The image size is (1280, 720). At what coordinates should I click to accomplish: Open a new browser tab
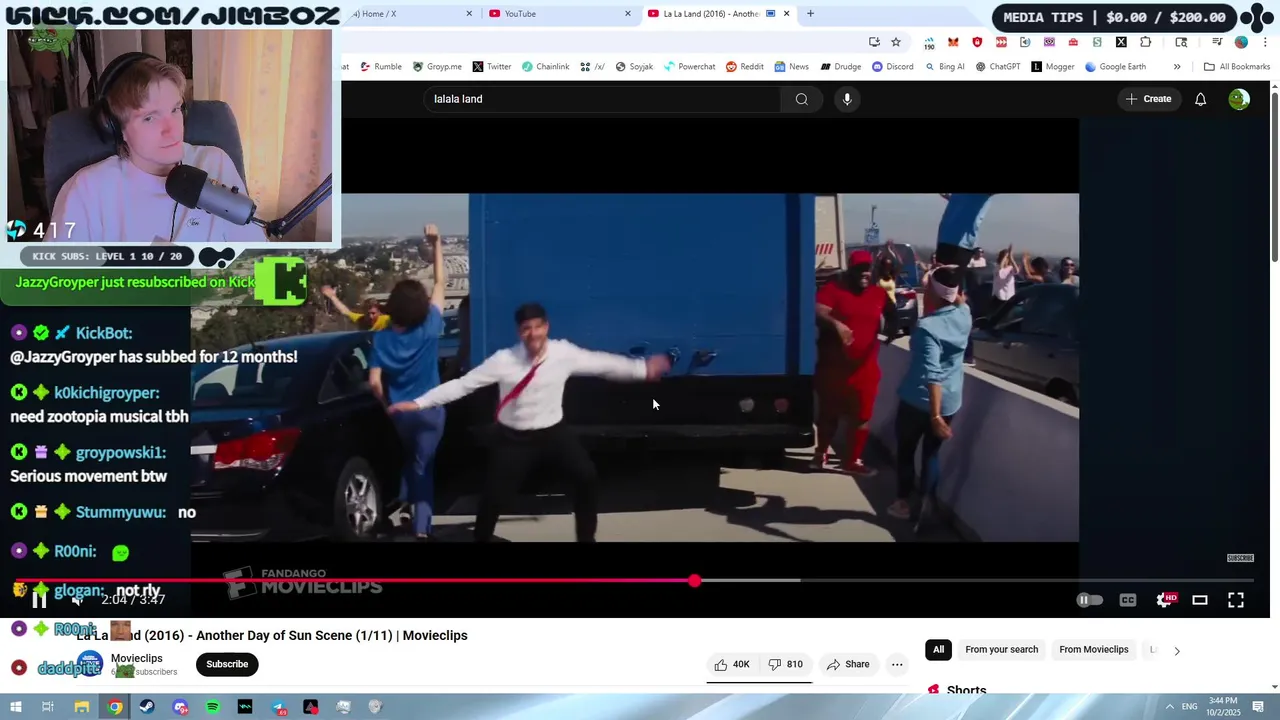click(x=810, y=14)
